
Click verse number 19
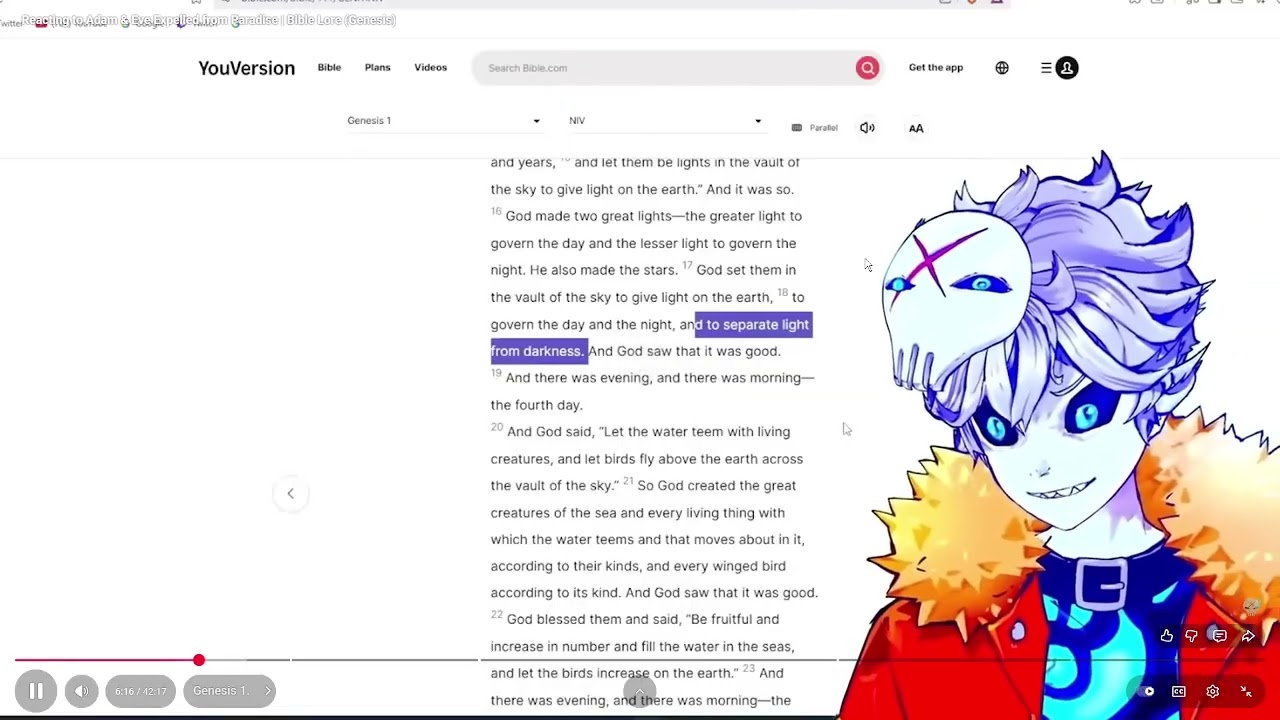(496, 374)
